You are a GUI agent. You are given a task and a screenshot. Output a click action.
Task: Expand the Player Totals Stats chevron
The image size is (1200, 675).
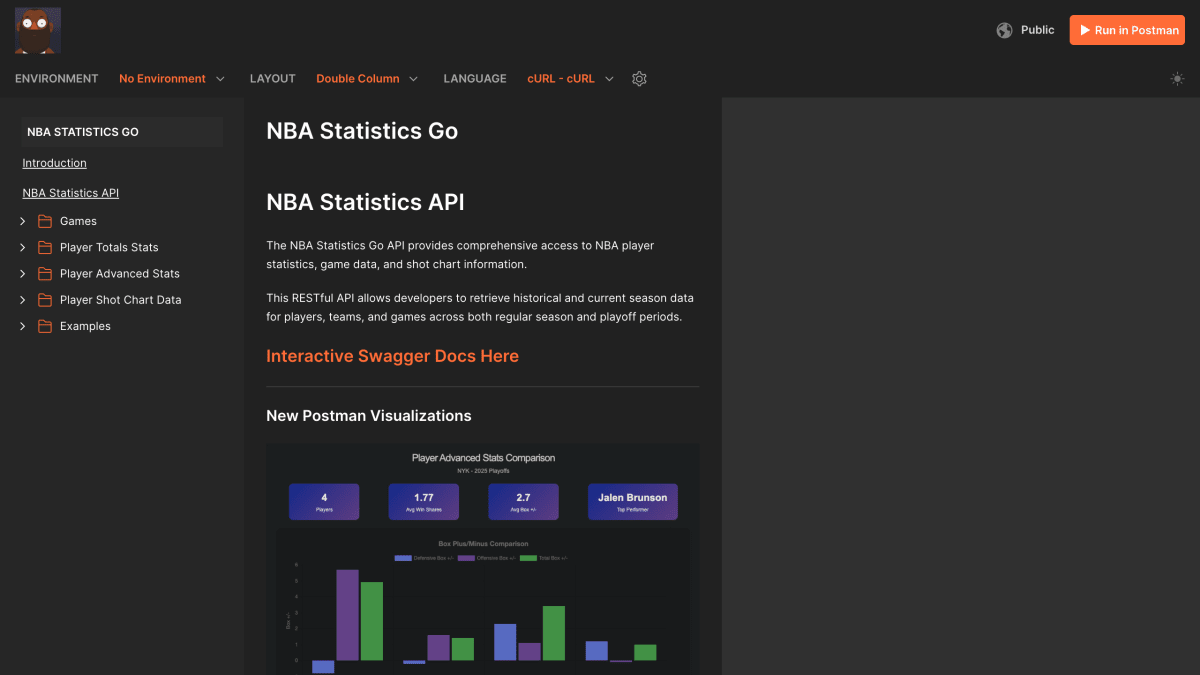[x=23, y=247]
